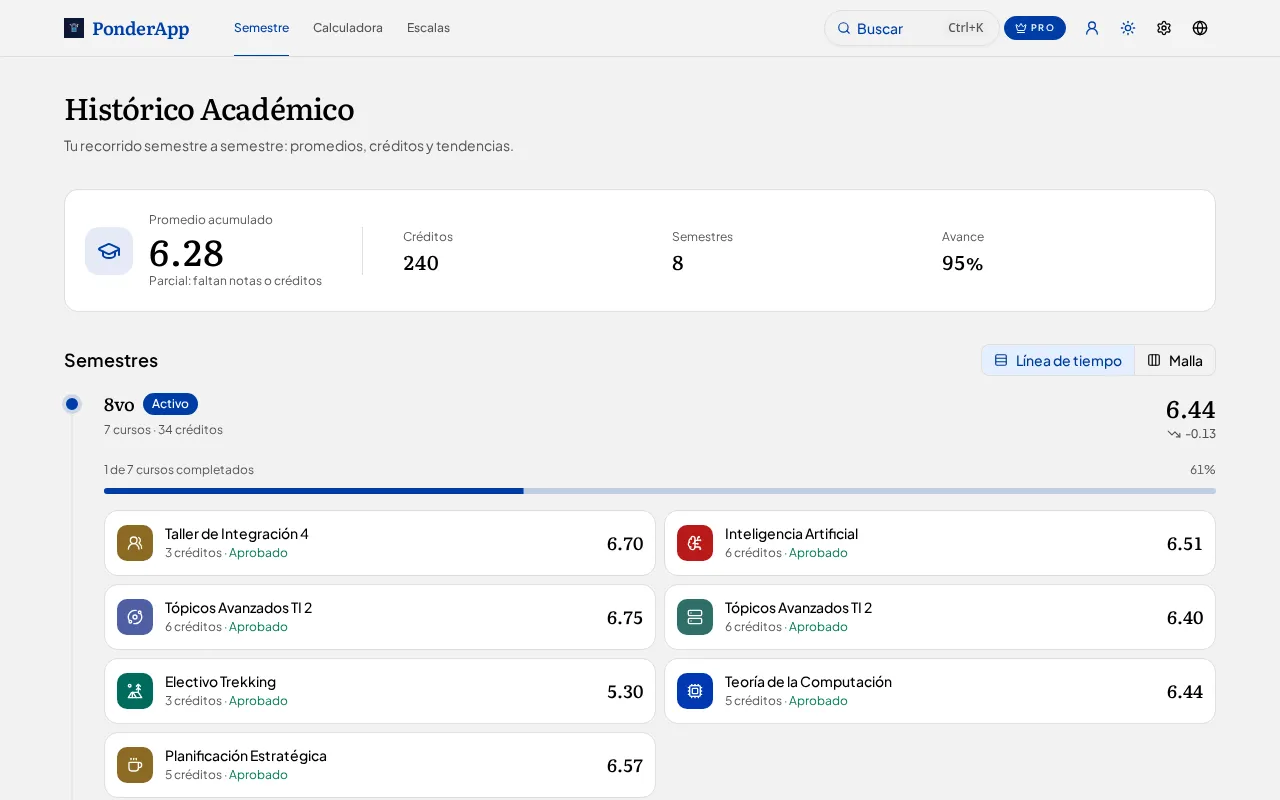Click the 8vo semester progress bar
Screen dimensions: 1280x800
[660, 491]
